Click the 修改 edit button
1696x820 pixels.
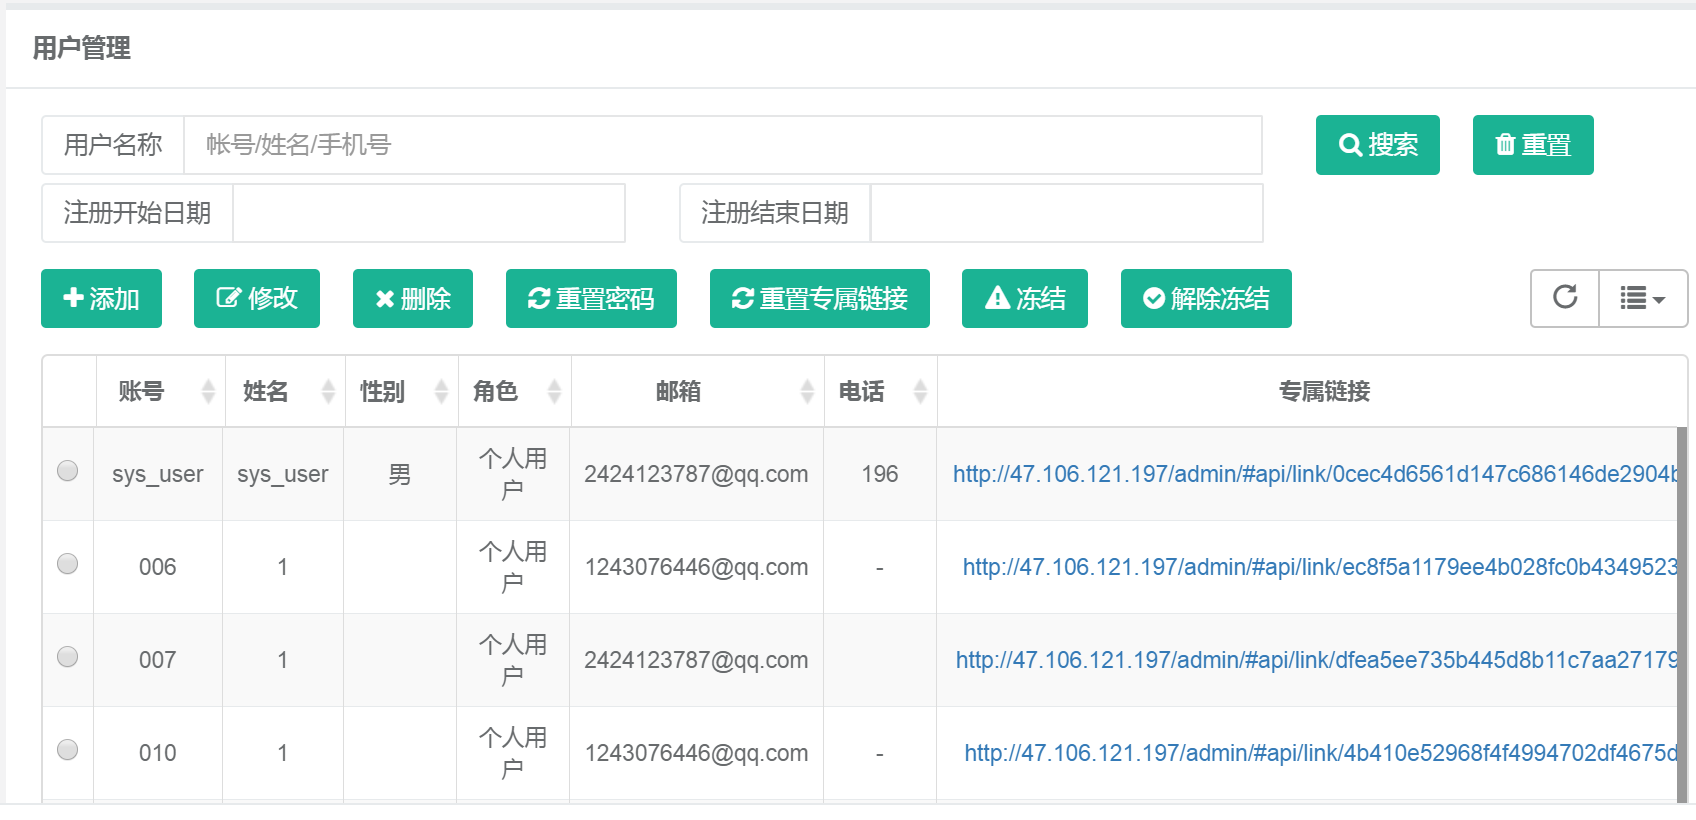257,298
